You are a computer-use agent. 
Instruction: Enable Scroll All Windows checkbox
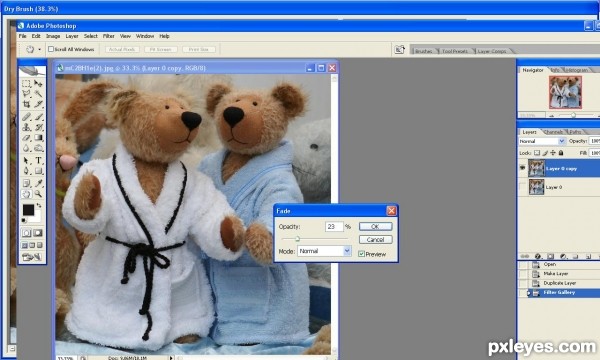pos(51,49)
